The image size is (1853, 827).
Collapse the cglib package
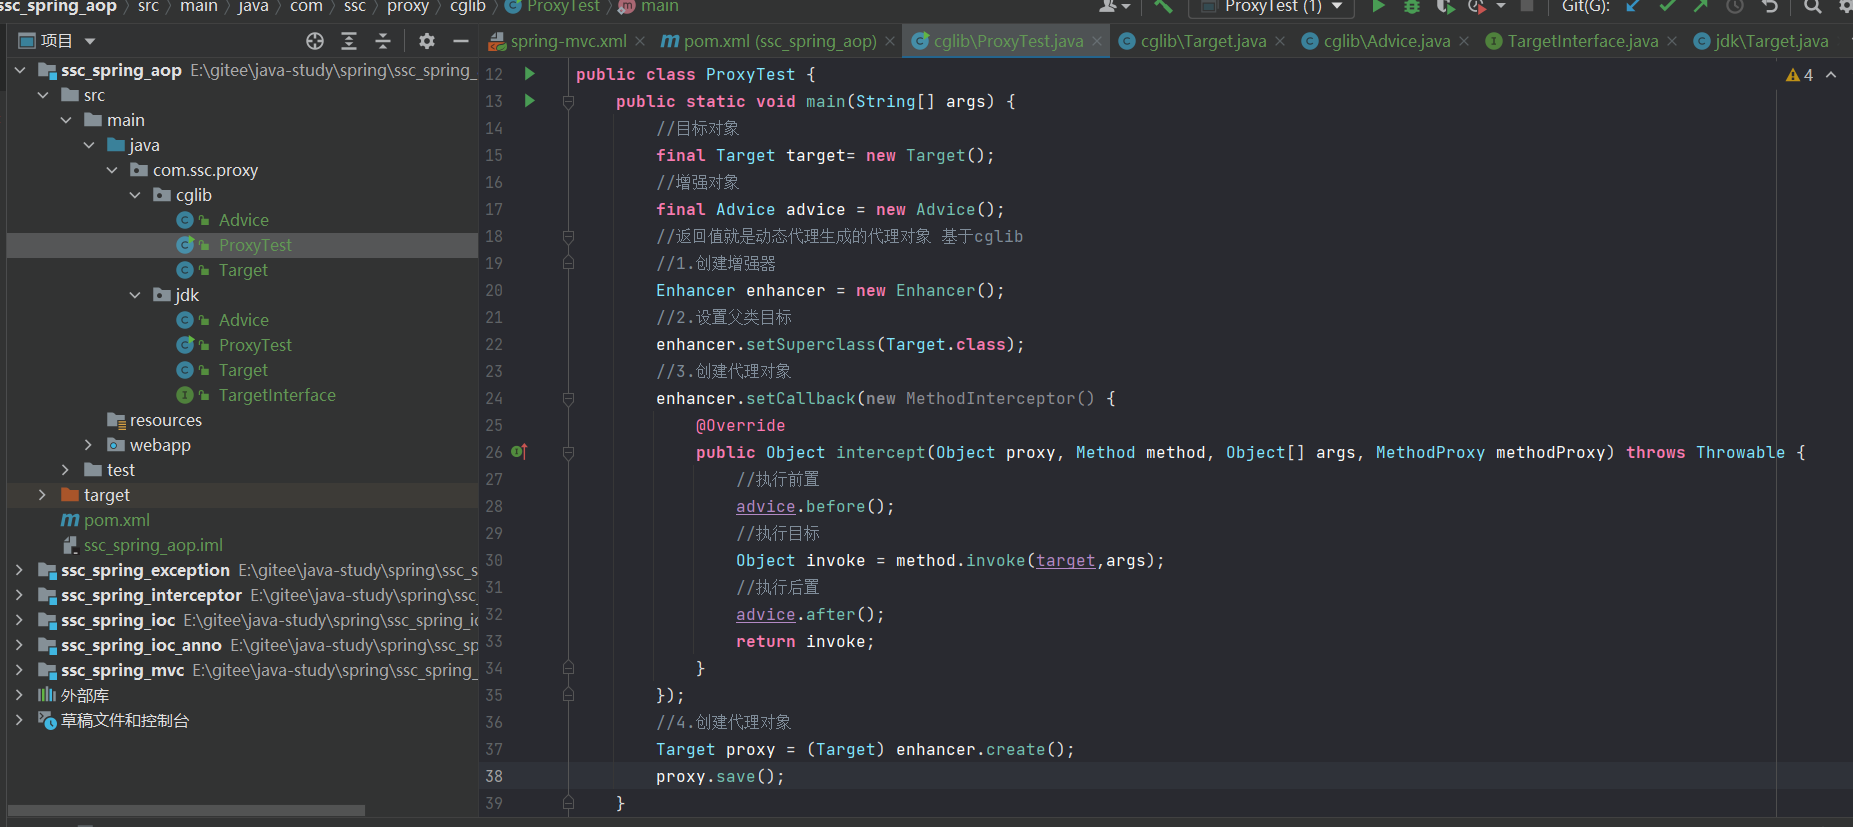pyautogui.click(x=135, y=195)
